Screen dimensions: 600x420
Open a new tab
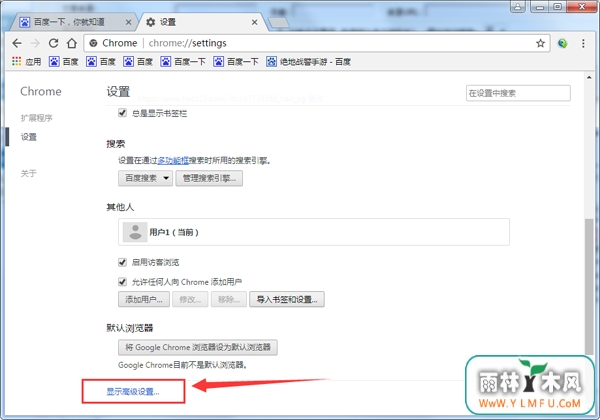(279, 23)
